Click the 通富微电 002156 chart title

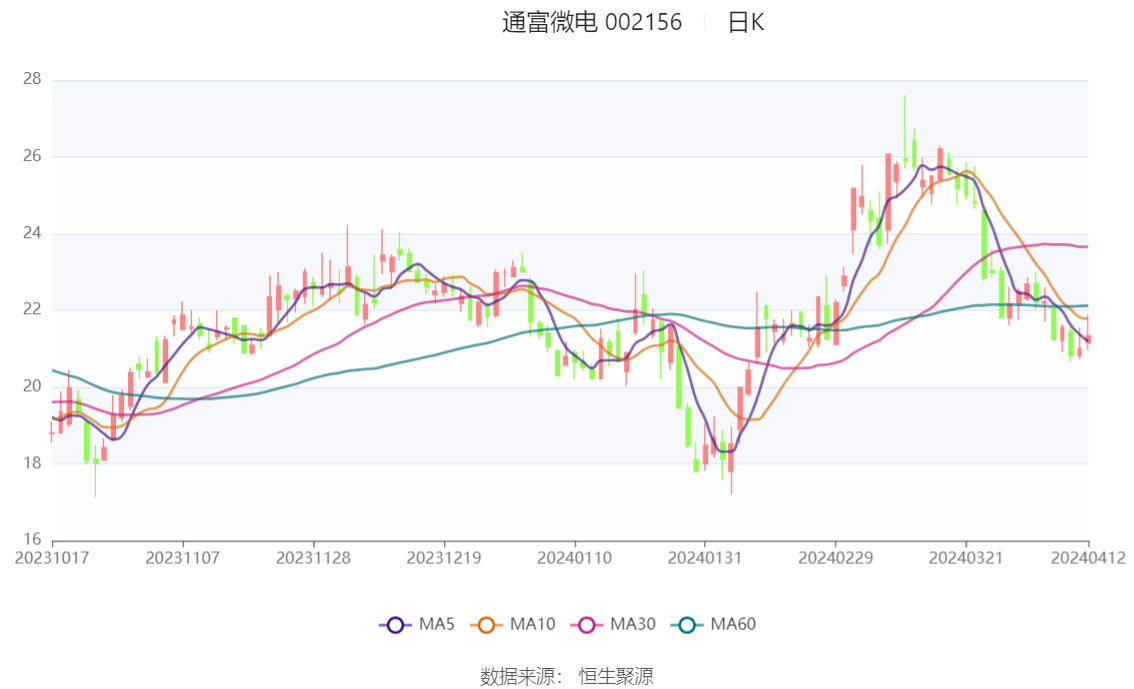[592, 23]
